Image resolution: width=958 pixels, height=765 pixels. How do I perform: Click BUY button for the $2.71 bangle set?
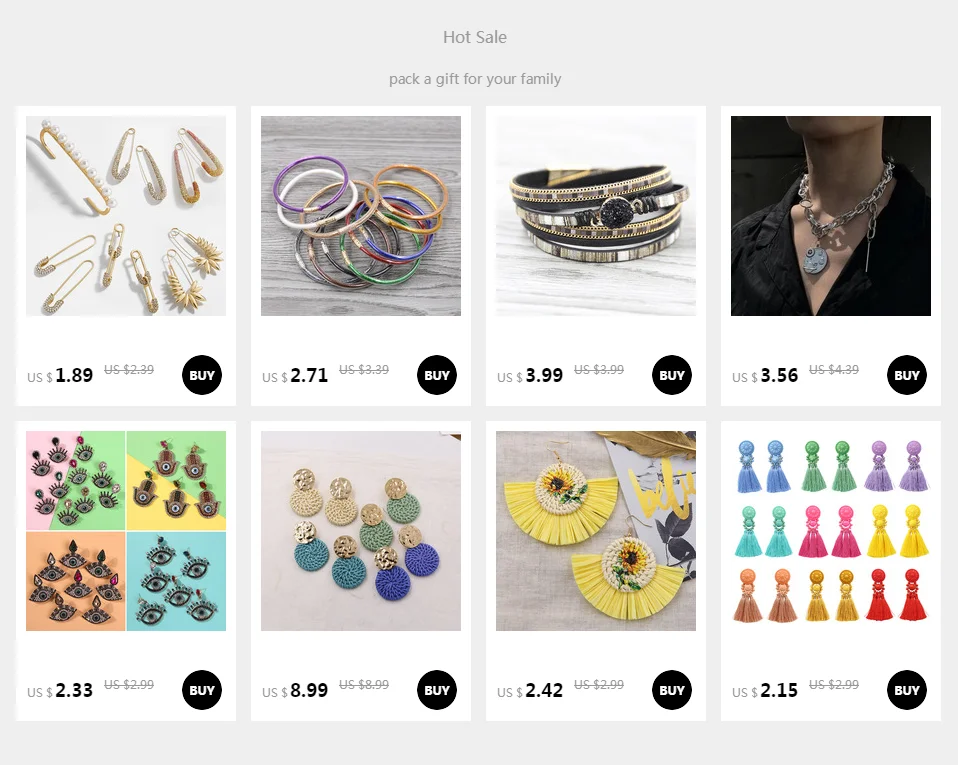coord(437,375)
